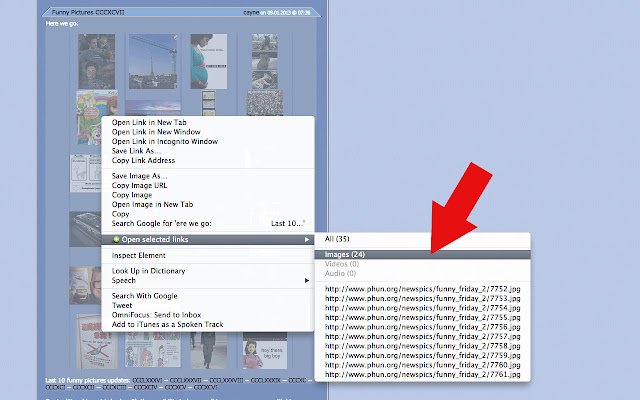Open the link ending in 7753.jpg

[x=422, y=298]
